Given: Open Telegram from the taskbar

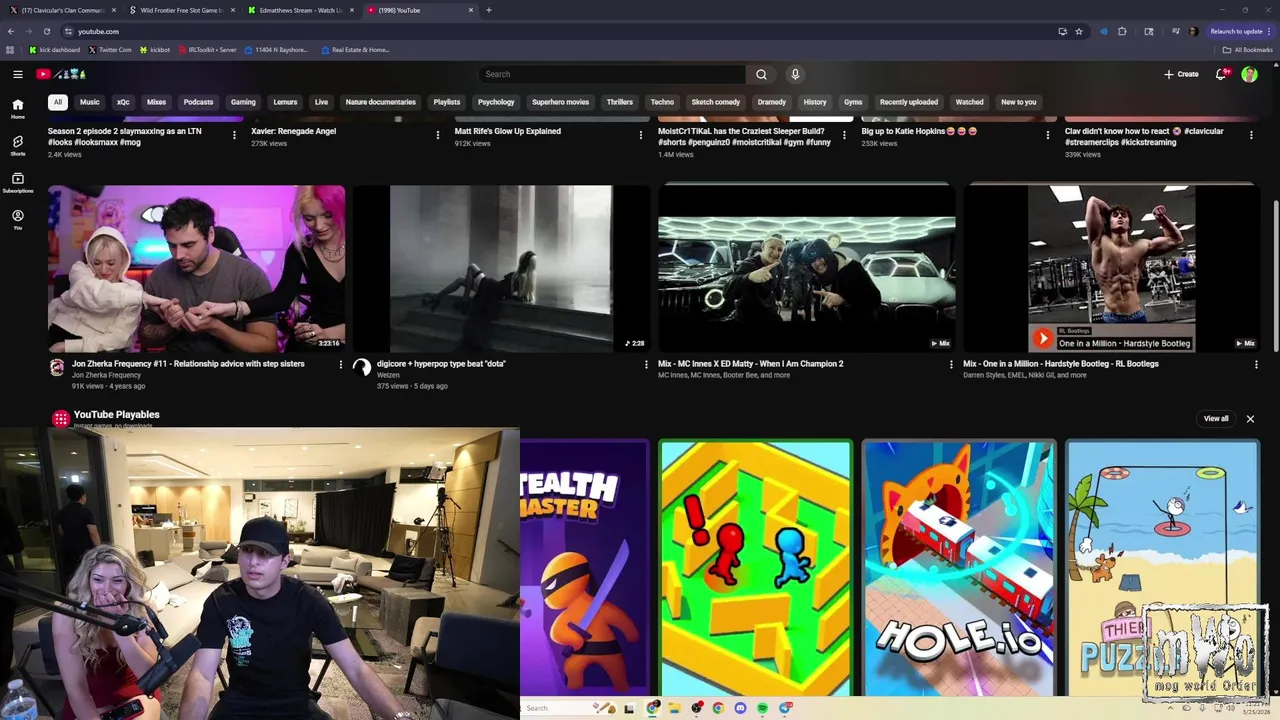Looking at the screenshot, I should pyautogui.click(x=785, y=708).
